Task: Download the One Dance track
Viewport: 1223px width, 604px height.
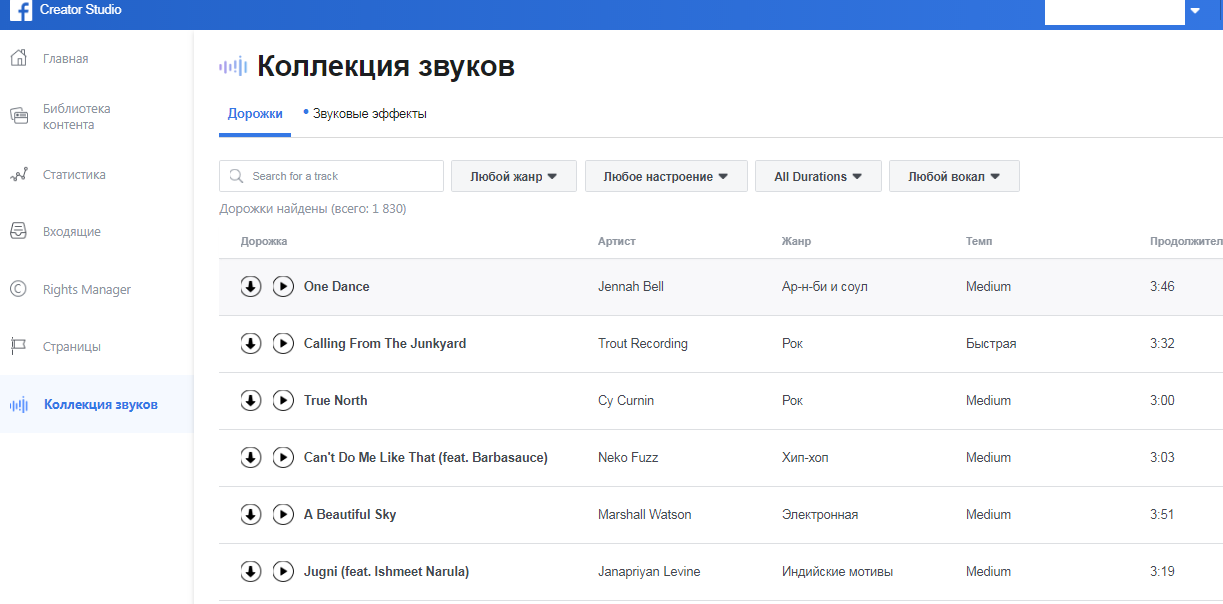Action: (x=251, y=286)
